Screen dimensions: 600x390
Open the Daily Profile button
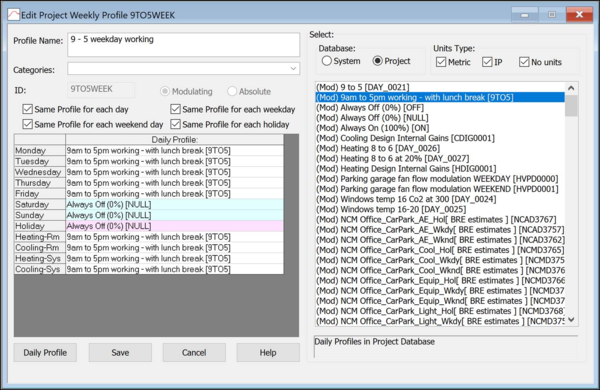point(45,352)
